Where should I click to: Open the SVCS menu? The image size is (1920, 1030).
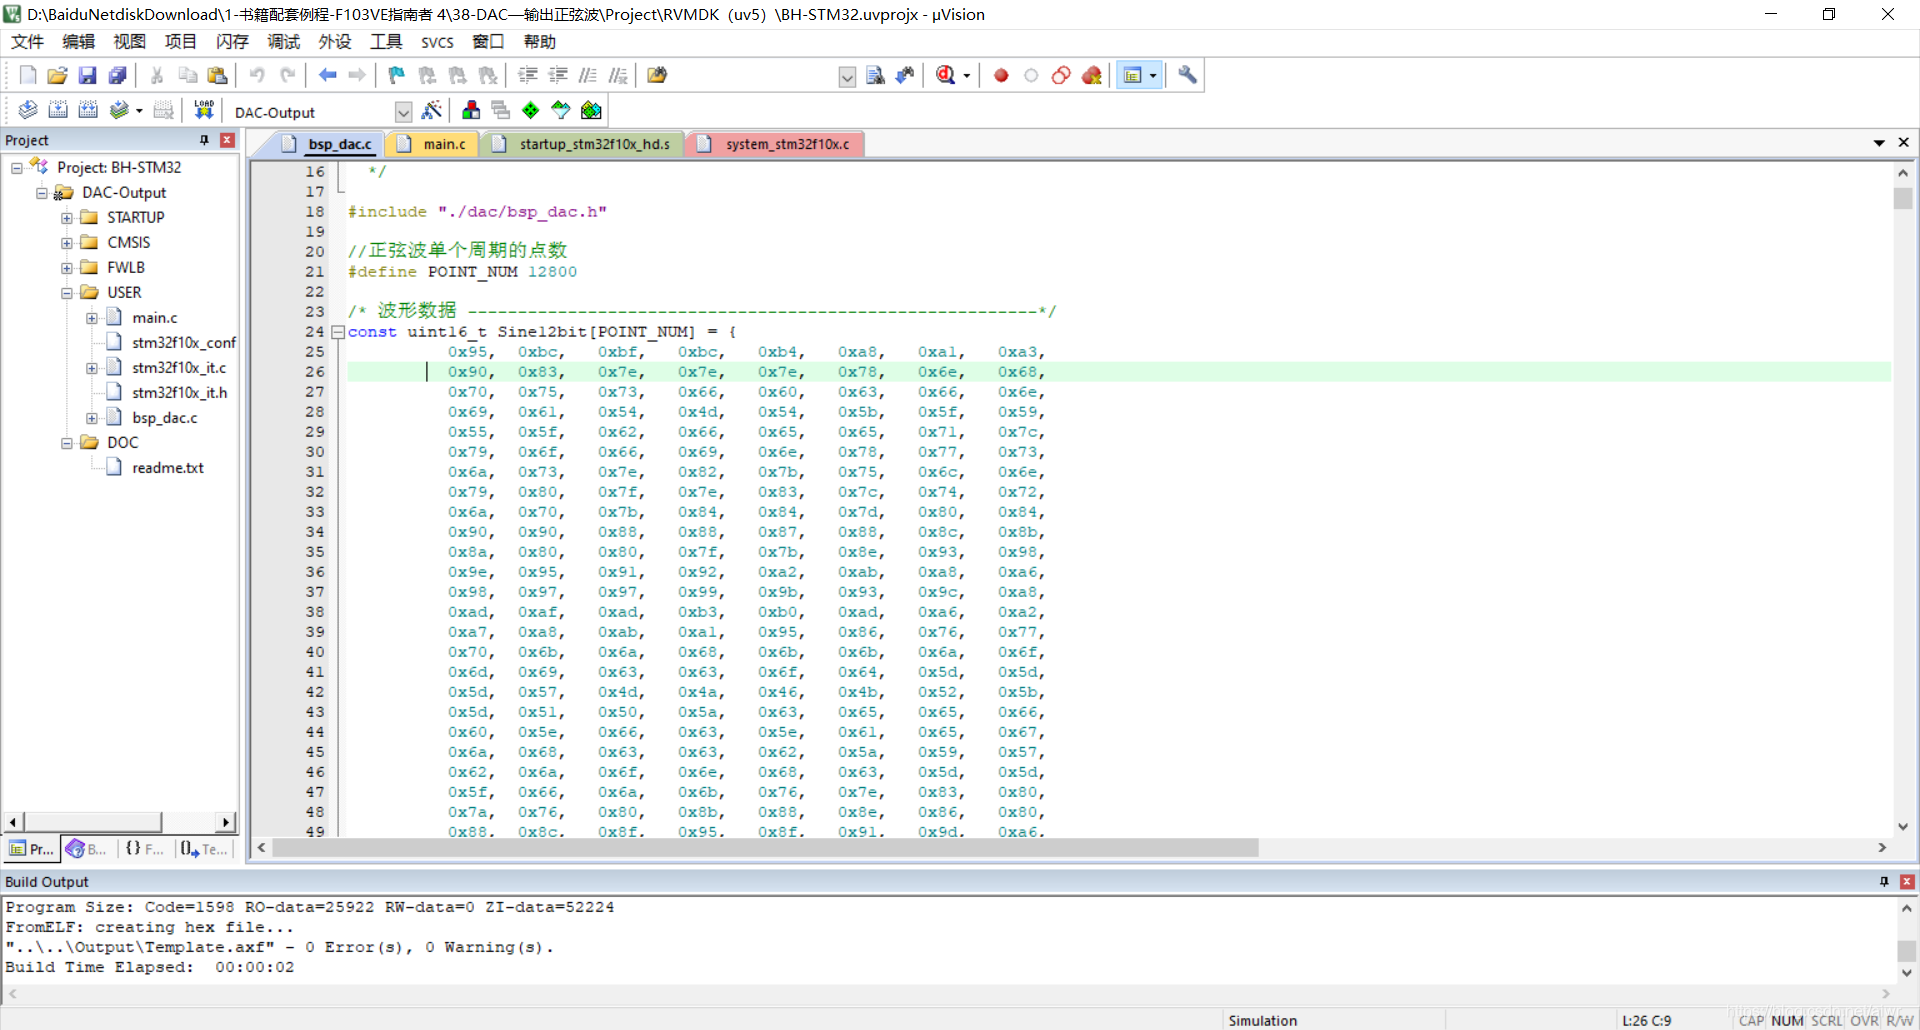tap(437, 42)
